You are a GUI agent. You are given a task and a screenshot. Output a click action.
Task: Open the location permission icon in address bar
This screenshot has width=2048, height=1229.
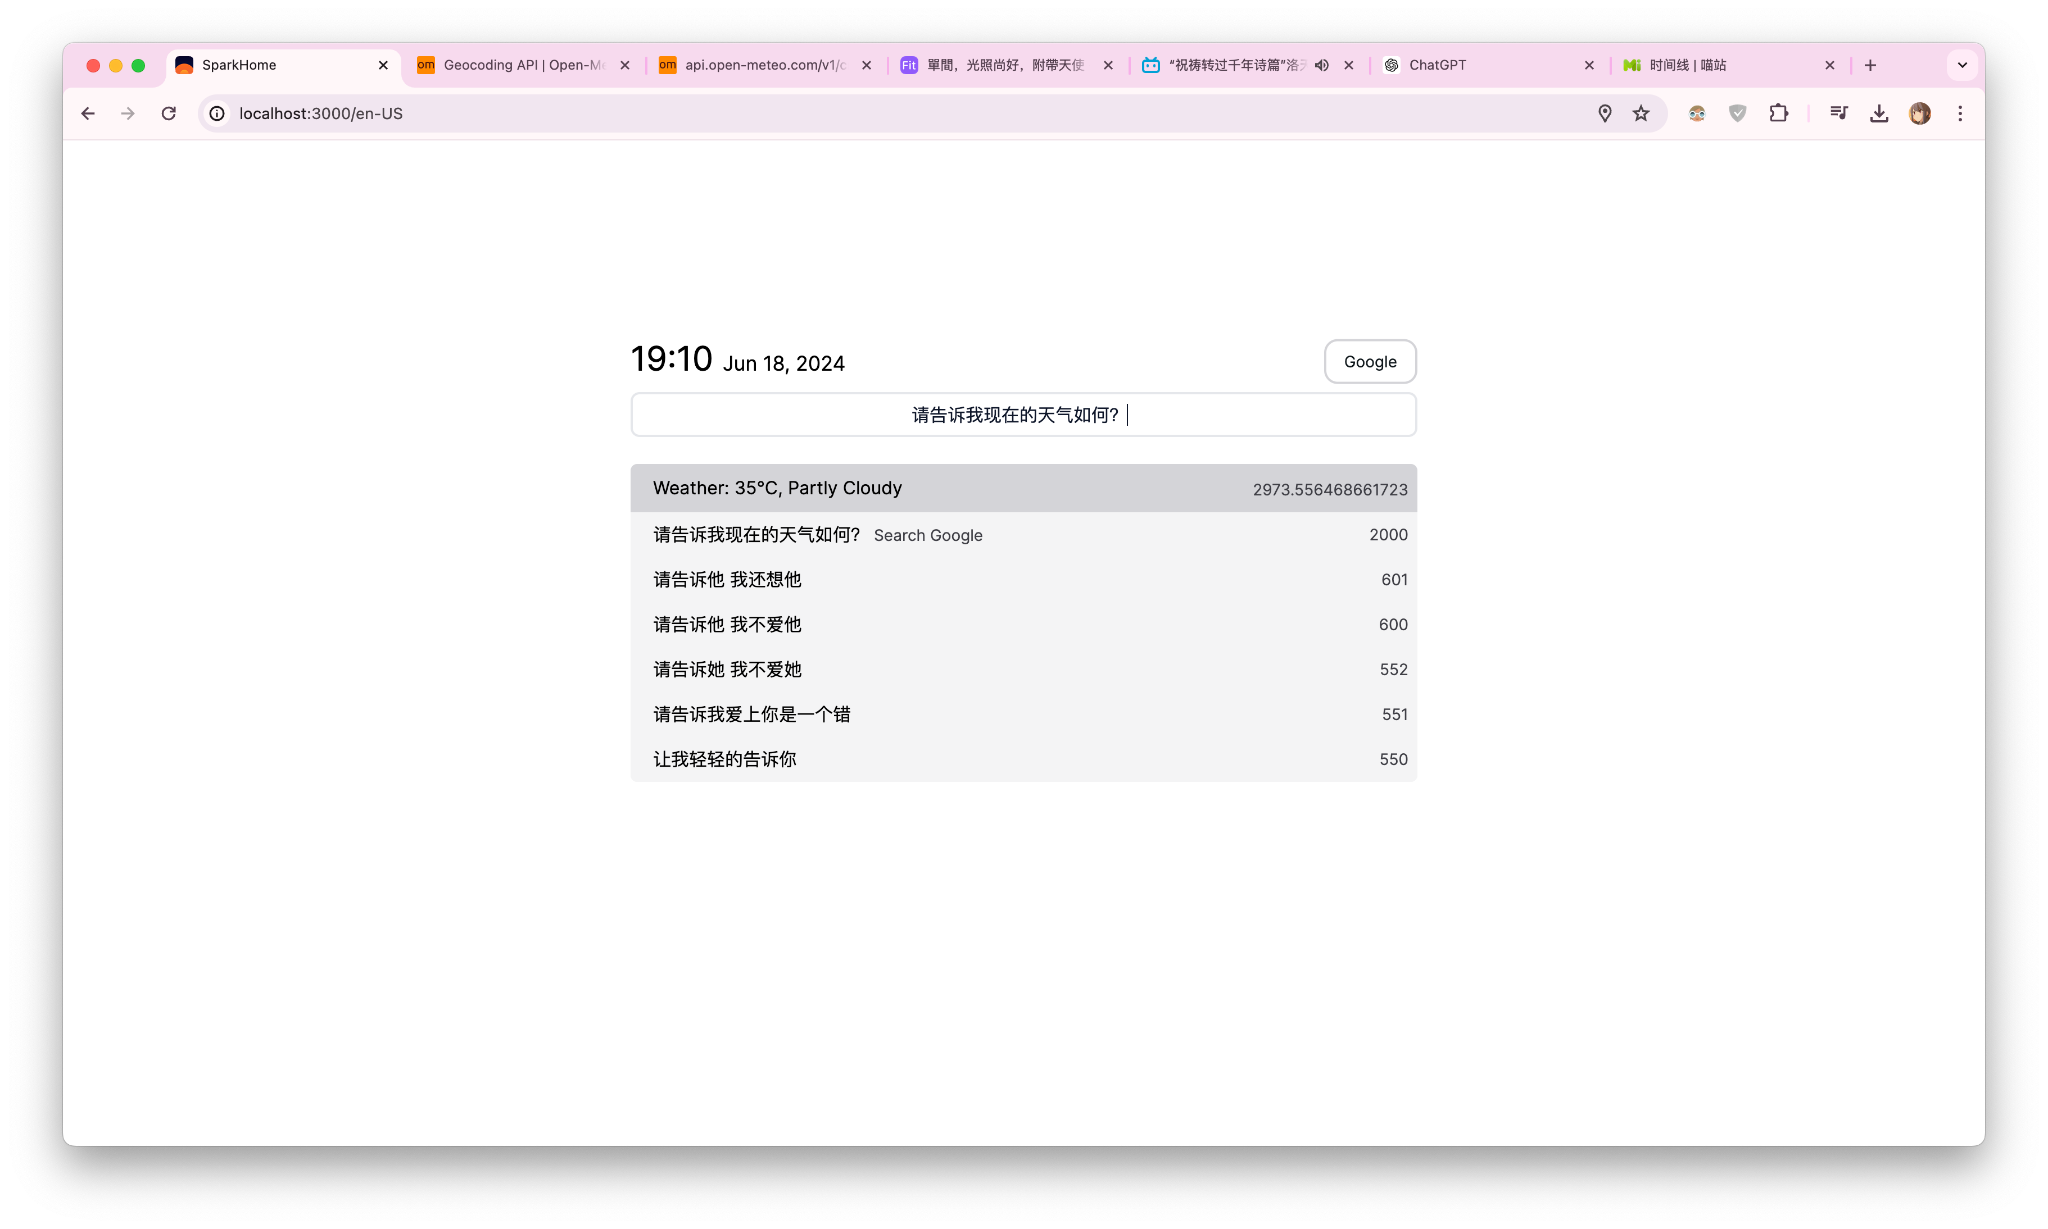click(x=1605, y=113)
